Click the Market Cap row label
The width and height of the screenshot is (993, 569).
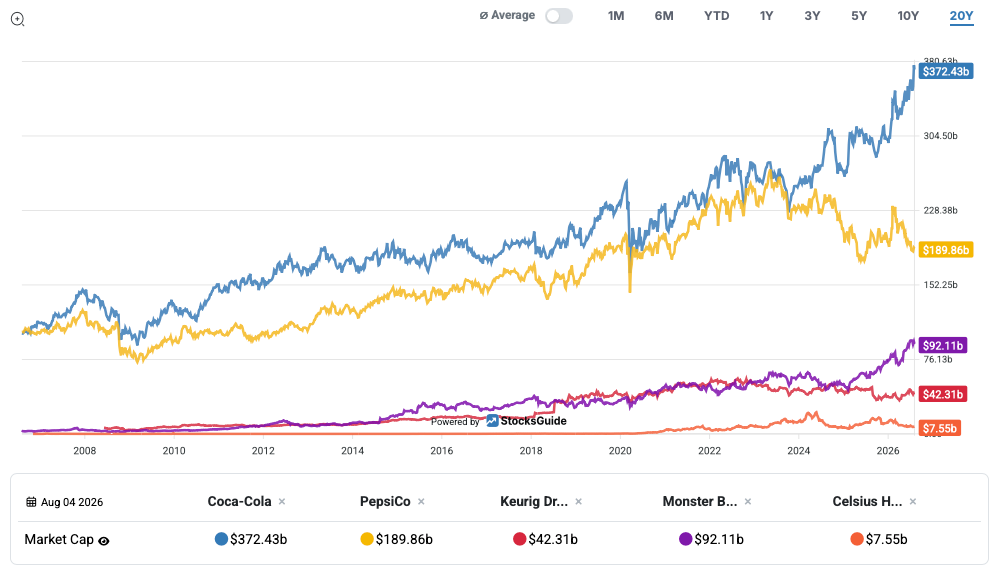59,539
